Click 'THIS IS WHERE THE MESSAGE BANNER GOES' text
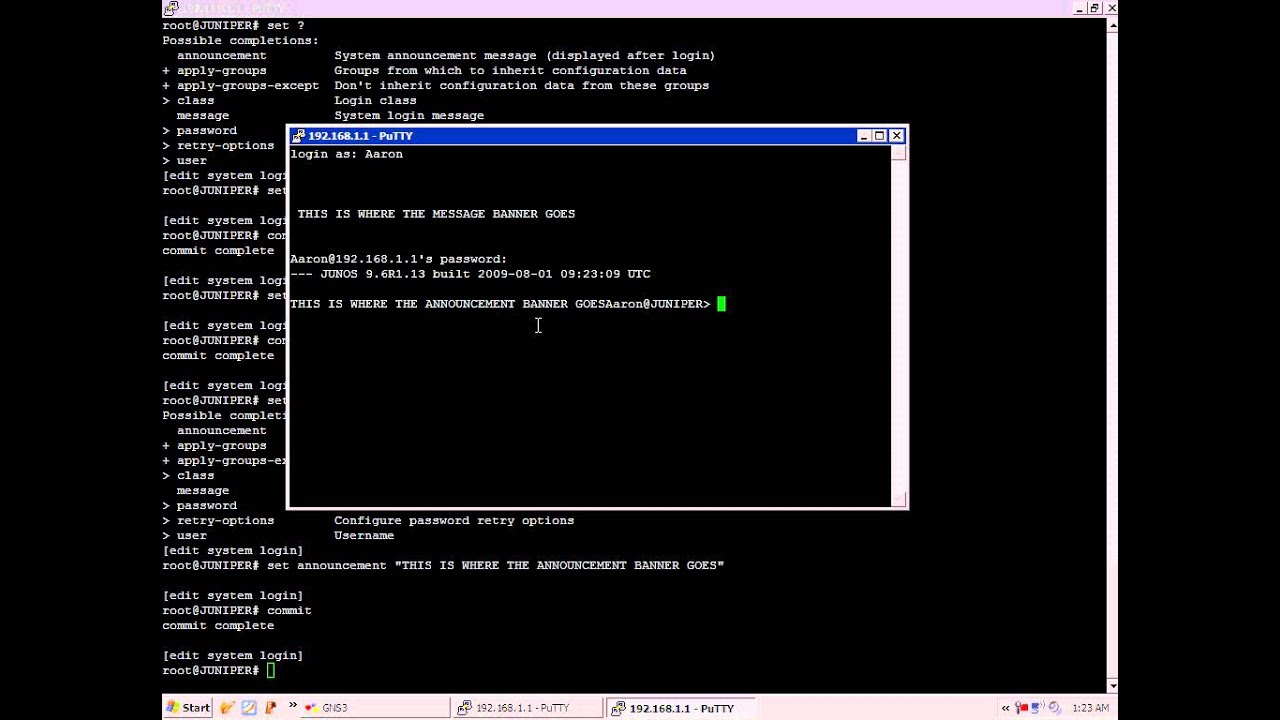Screen dimensions: 1280x720 (x=436, y=214)
